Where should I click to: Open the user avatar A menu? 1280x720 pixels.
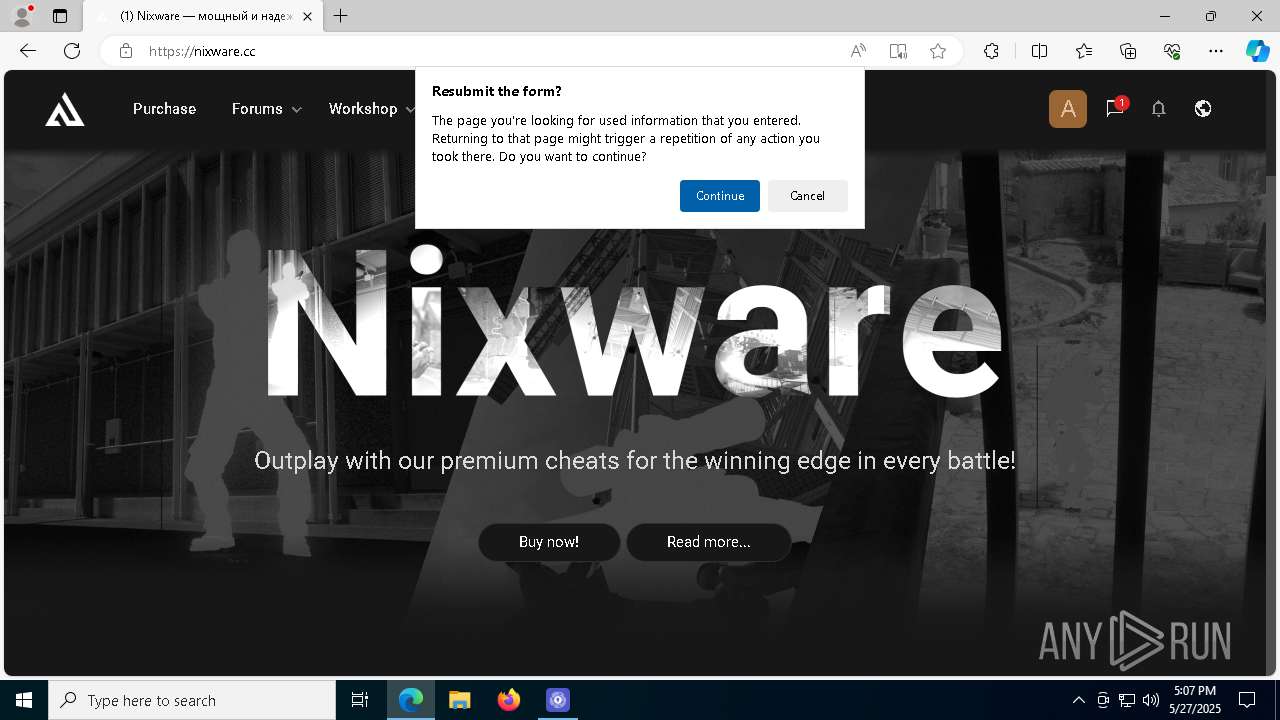pyautogui.click(x=1068, y=109)
